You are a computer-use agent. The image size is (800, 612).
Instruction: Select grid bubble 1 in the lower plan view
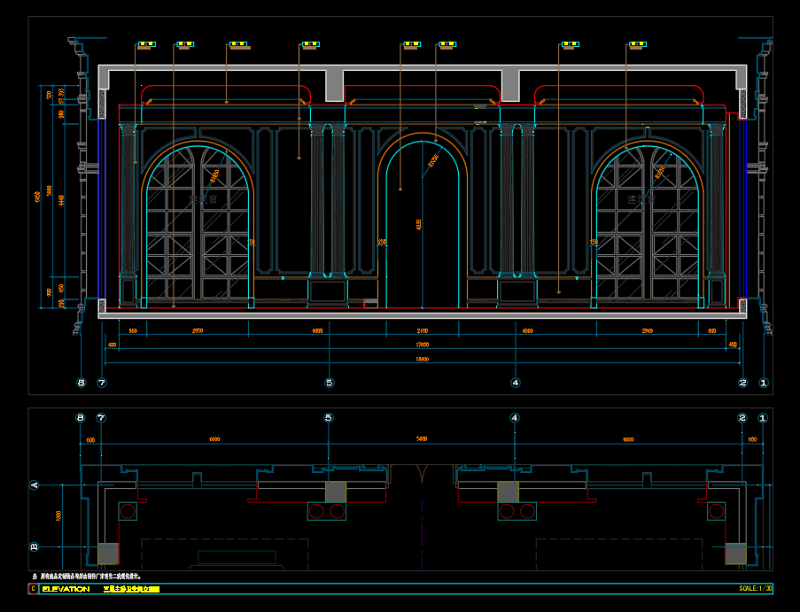(x=764, y=418)
